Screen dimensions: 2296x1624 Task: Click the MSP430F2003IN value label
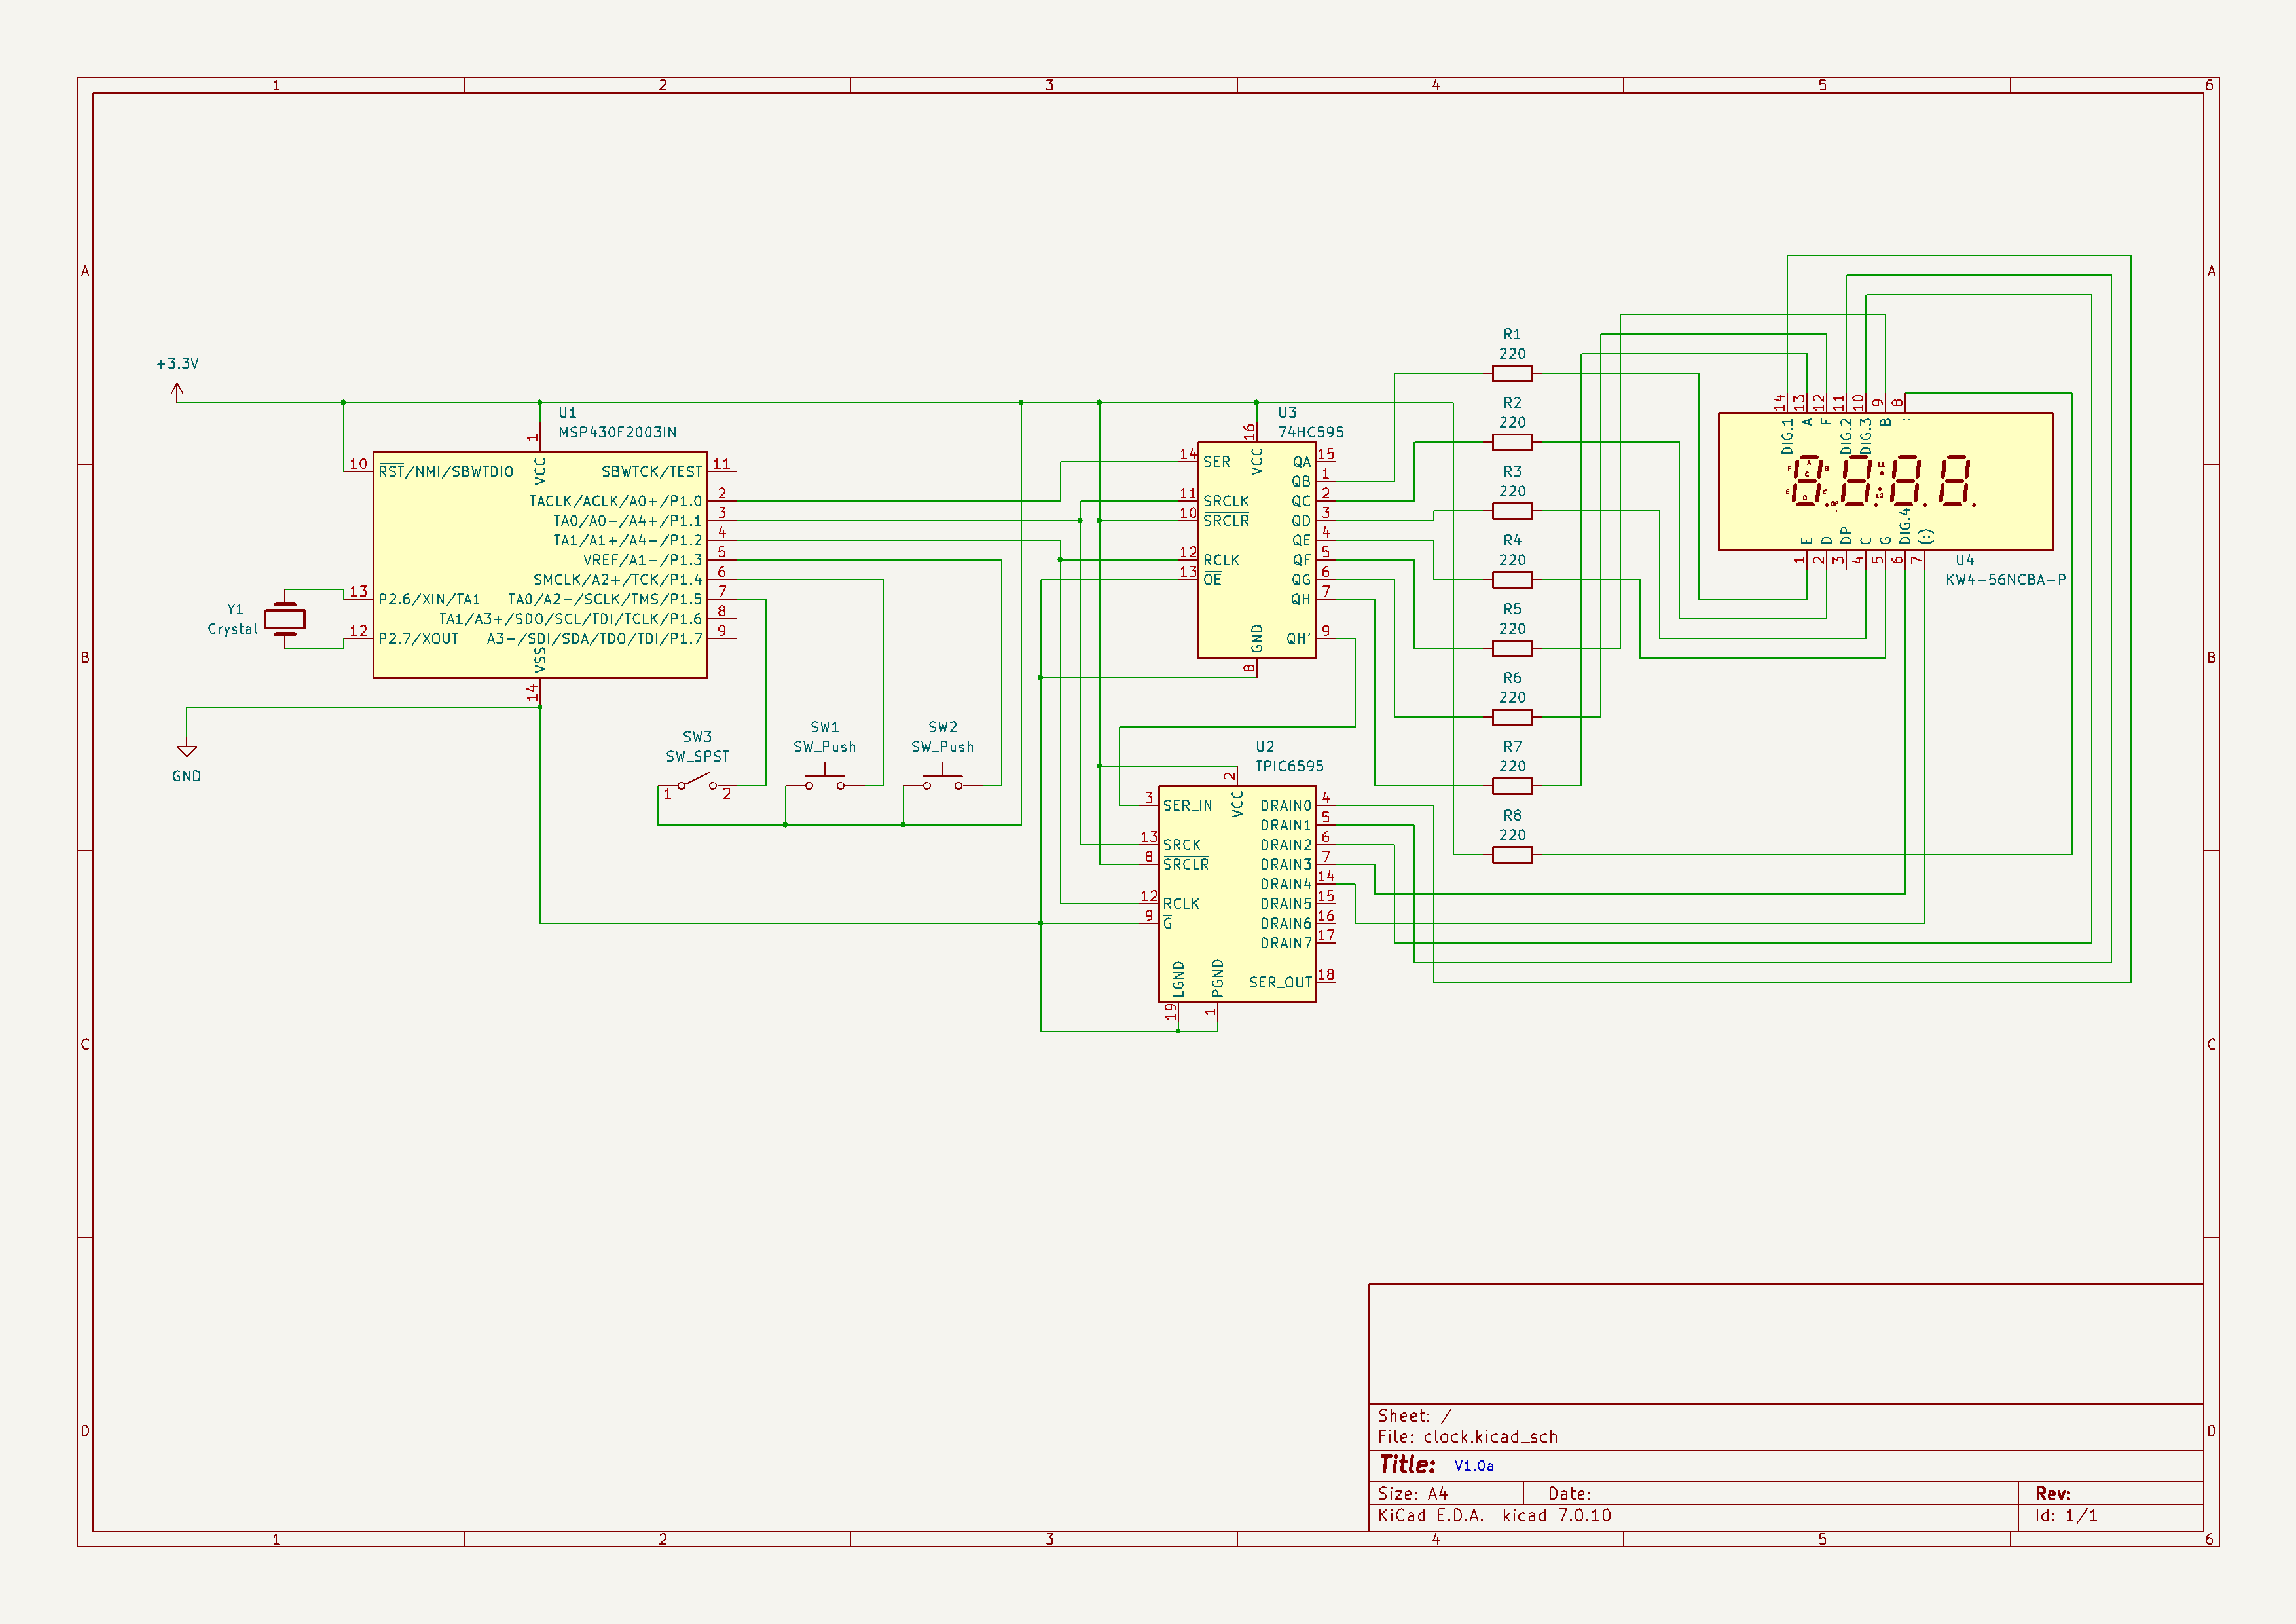click(617, 432)
